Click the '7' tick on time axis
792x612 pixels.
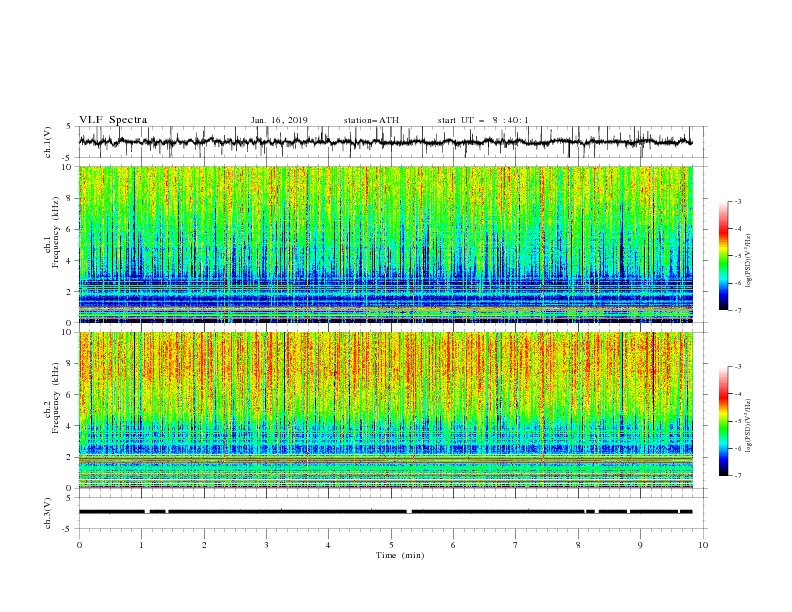(516, 545)
